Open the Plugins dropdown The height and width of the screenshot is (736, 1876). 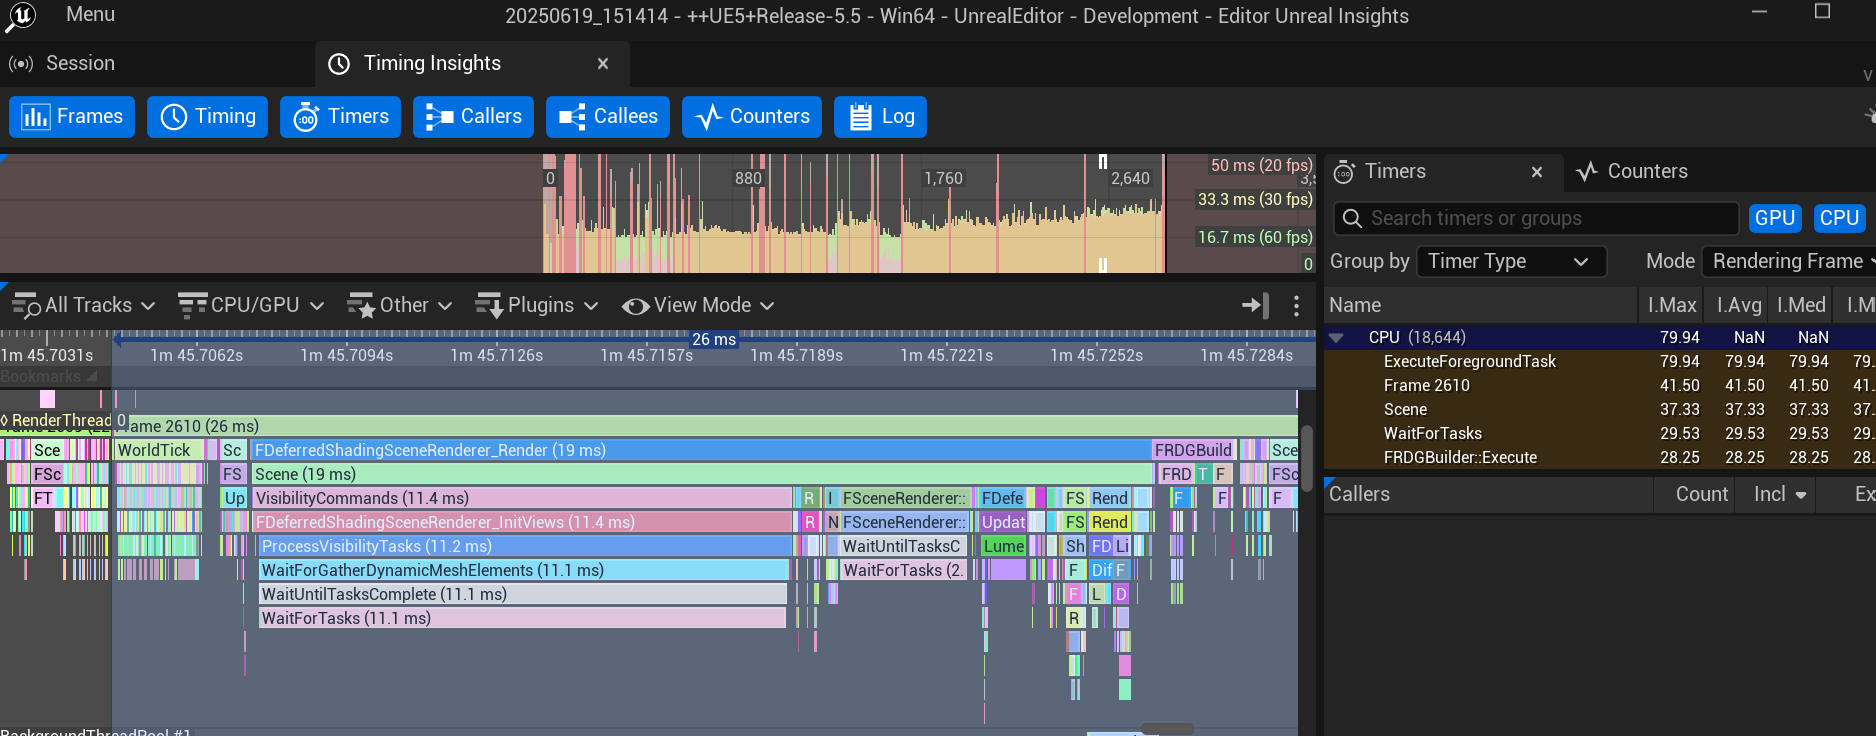tap(537, 306)
